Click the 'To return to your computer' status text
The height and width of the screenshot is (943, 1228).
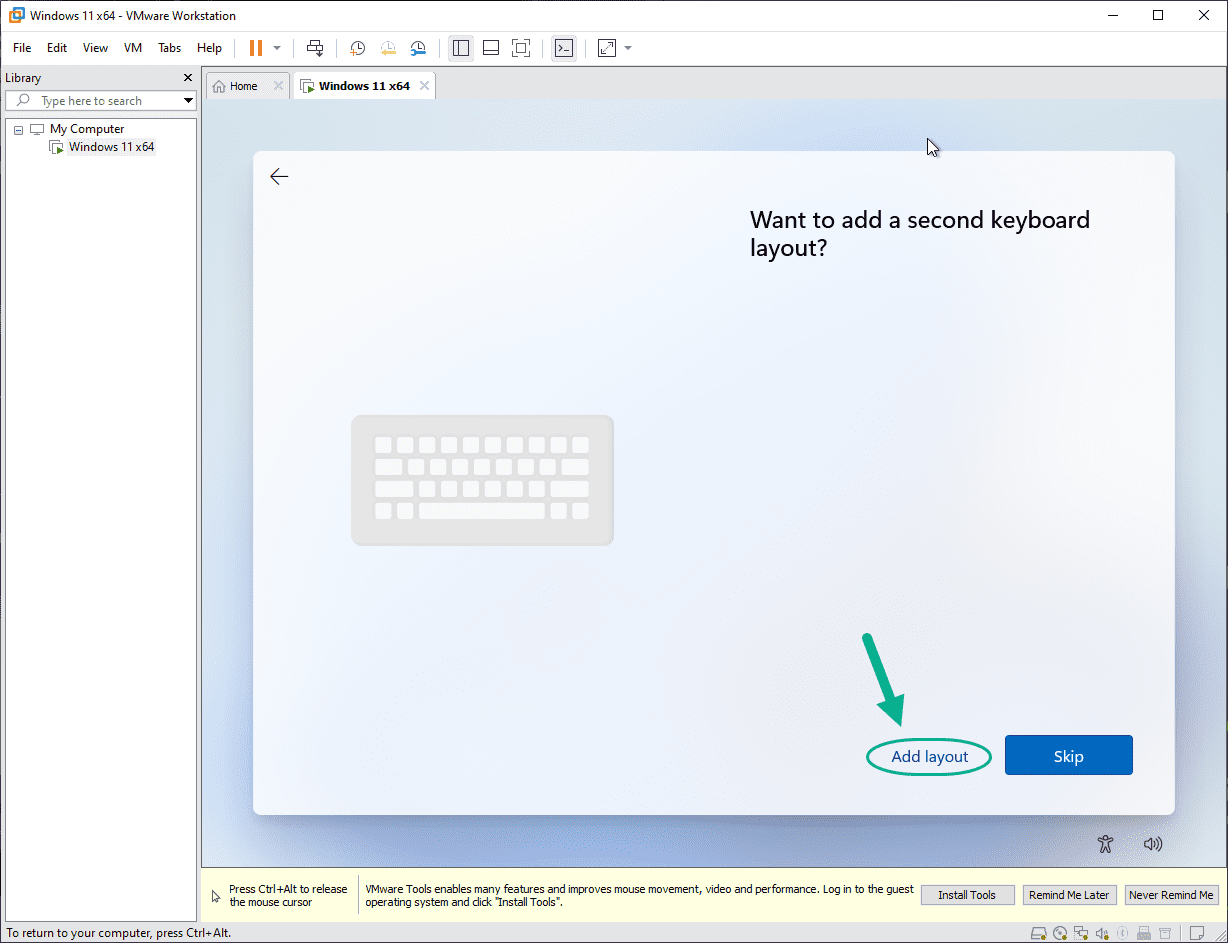coord(119,933)
